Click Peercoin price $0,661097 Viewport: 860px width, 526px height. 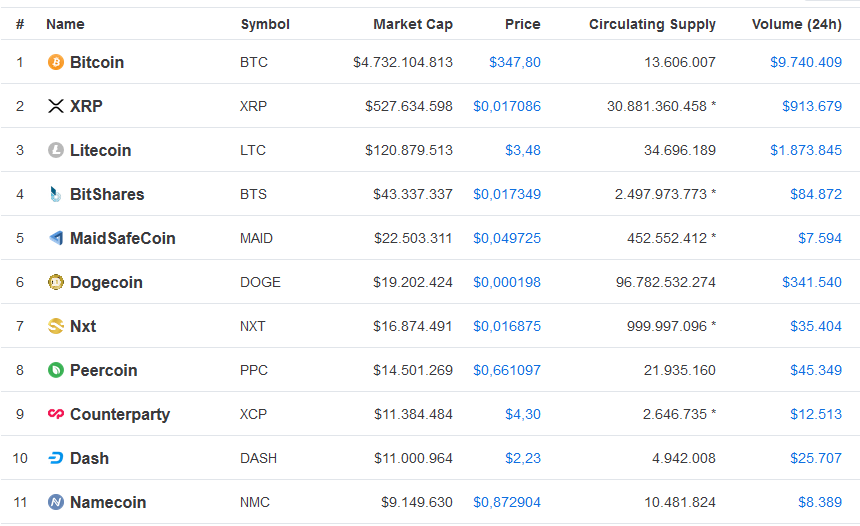[x=507, y=370]
